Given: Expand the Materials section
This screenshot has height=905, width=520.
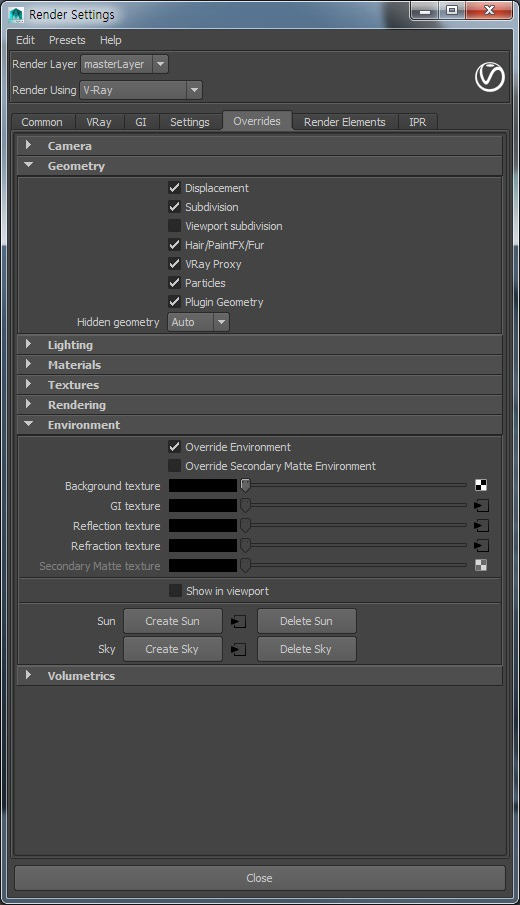Looking at the screenshot, I should [x=260, y=365].
